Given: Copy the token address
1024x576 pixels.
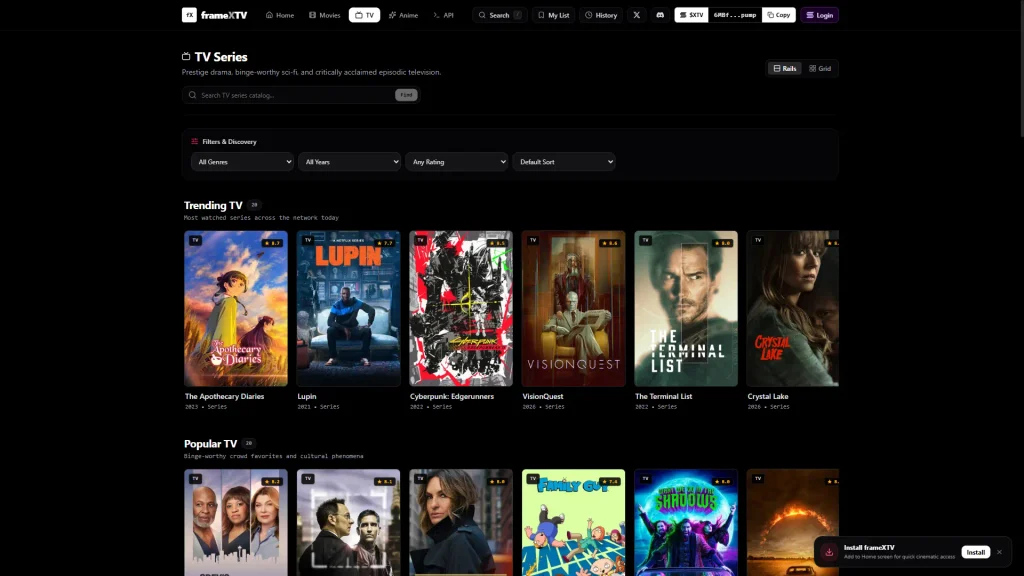Looking at the screenshot, I should tap(778, 15).
